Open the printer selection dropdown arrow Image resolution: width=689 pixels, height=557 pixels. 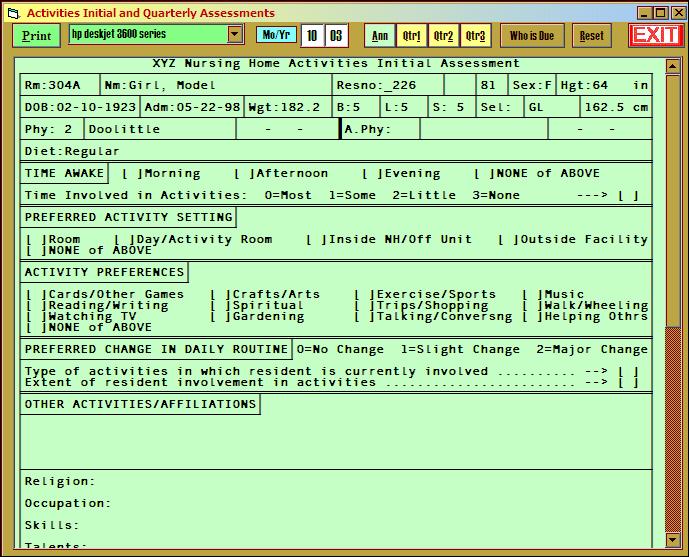[x=235, y=34]
